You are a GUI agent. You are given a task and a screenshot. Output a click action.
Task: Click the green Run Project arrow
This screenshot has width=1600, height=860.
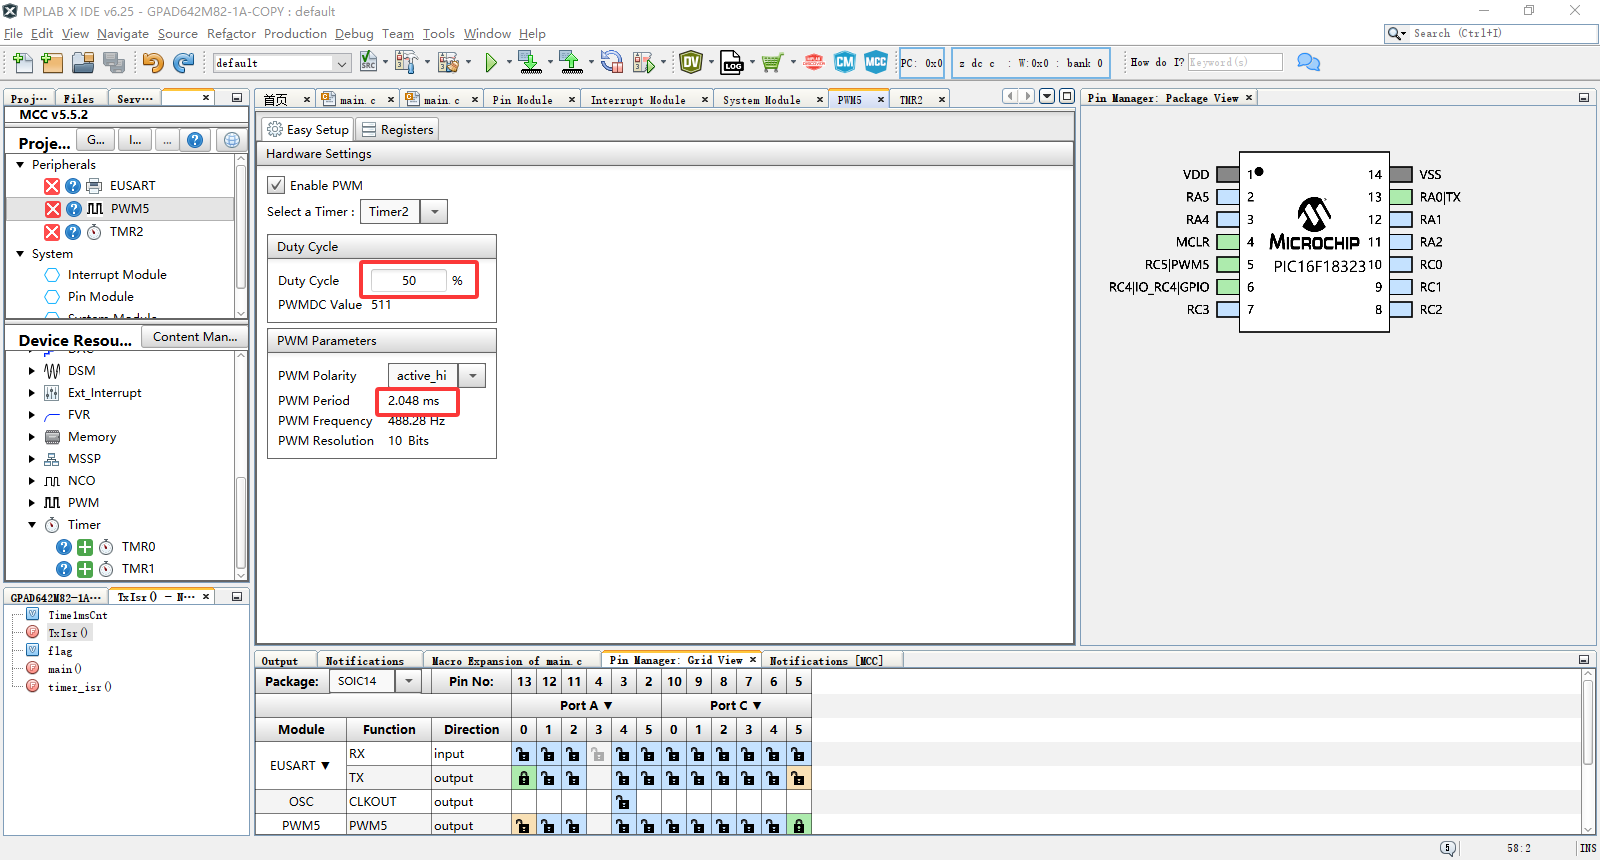[491, 63]
